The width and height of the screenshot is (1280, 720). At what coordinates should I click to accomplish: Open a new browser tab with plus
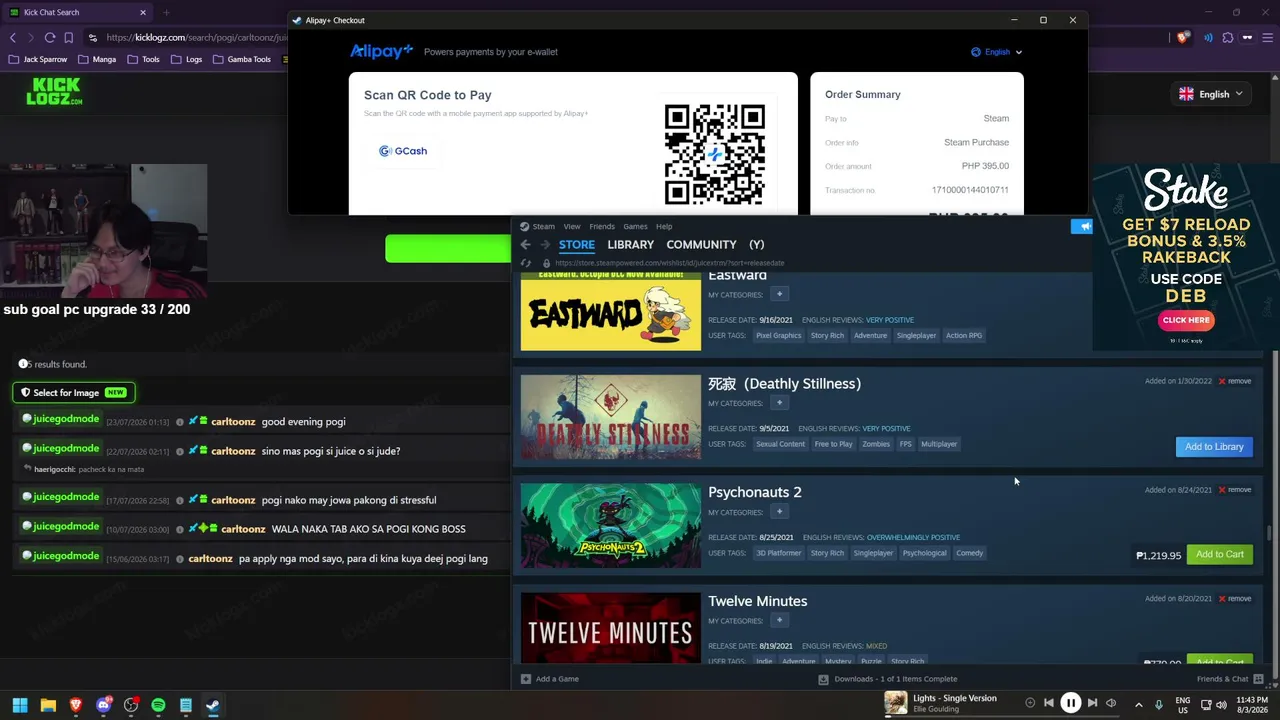[166, 13]
